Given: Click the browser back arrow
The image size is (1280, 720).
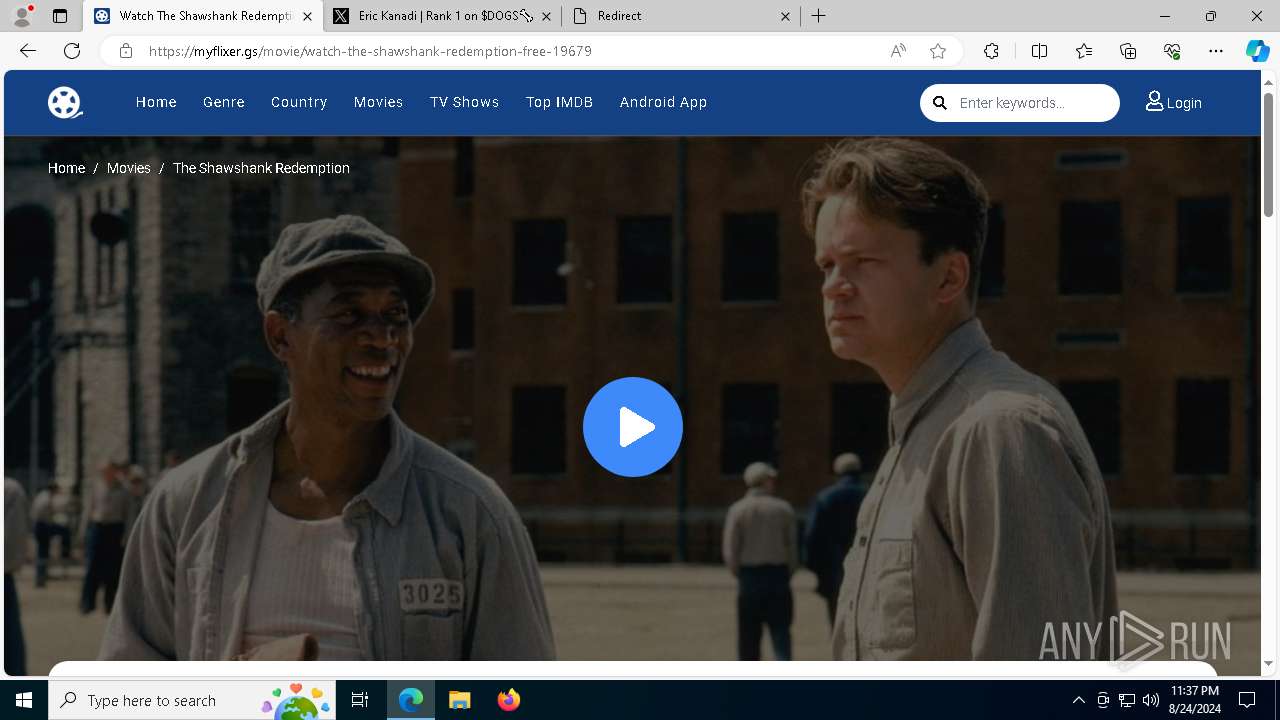Looking at the screenshot, I should (x=28, y=51).
